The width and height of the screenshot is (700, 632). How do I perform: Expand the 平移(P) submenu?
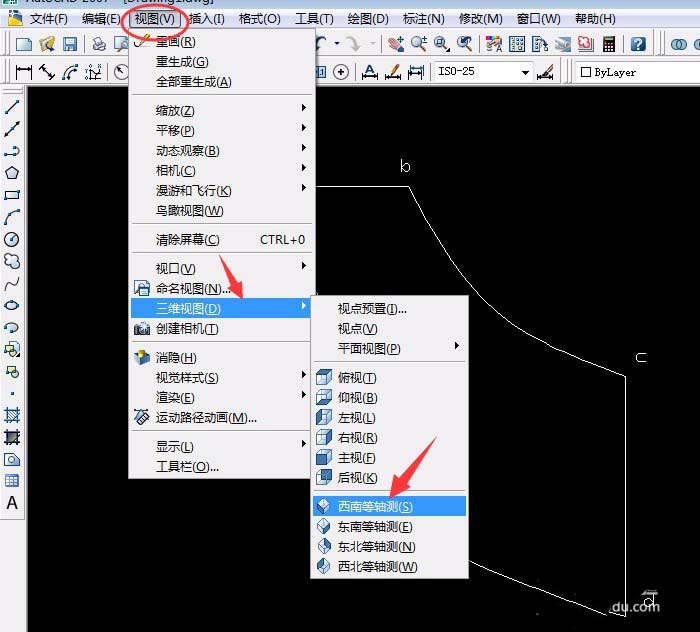point(221,130)
